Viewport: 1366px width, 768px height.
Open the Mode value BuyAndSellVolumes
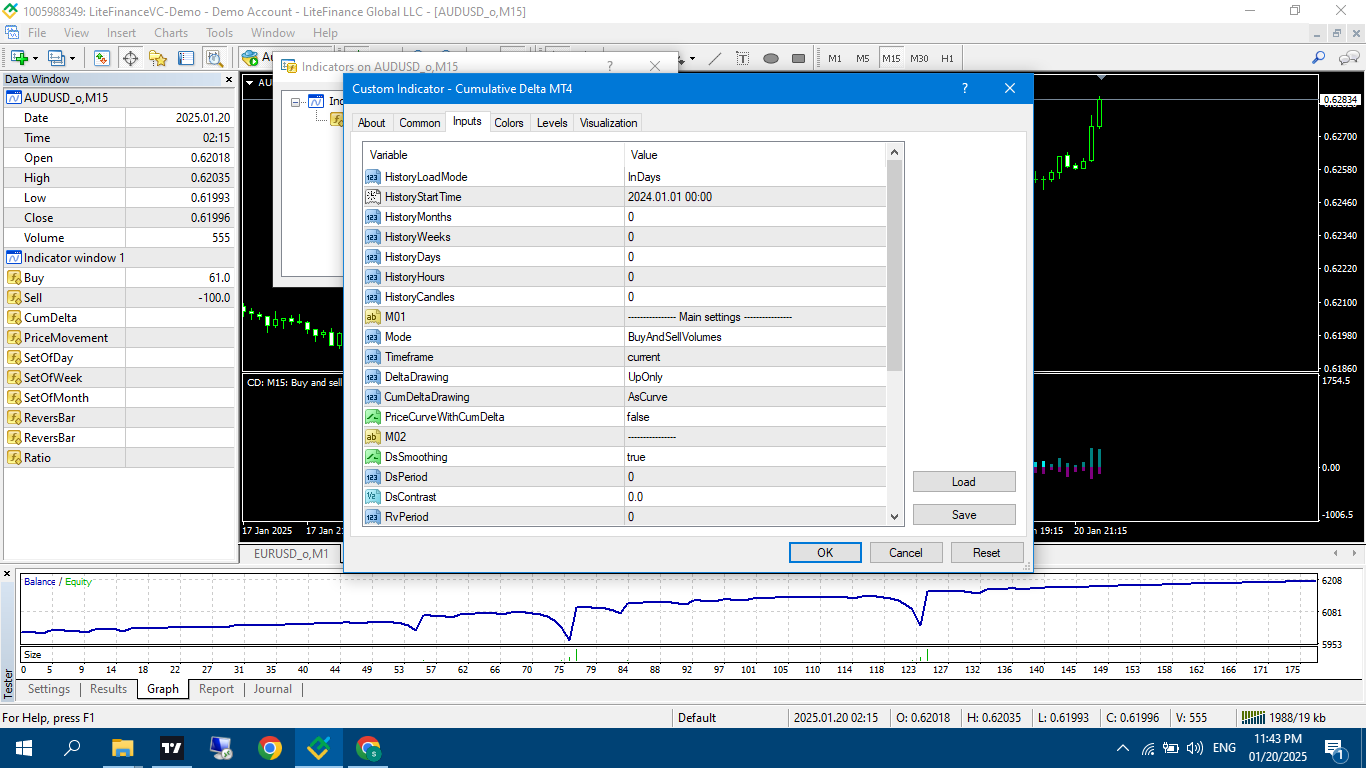click(755, 337)
